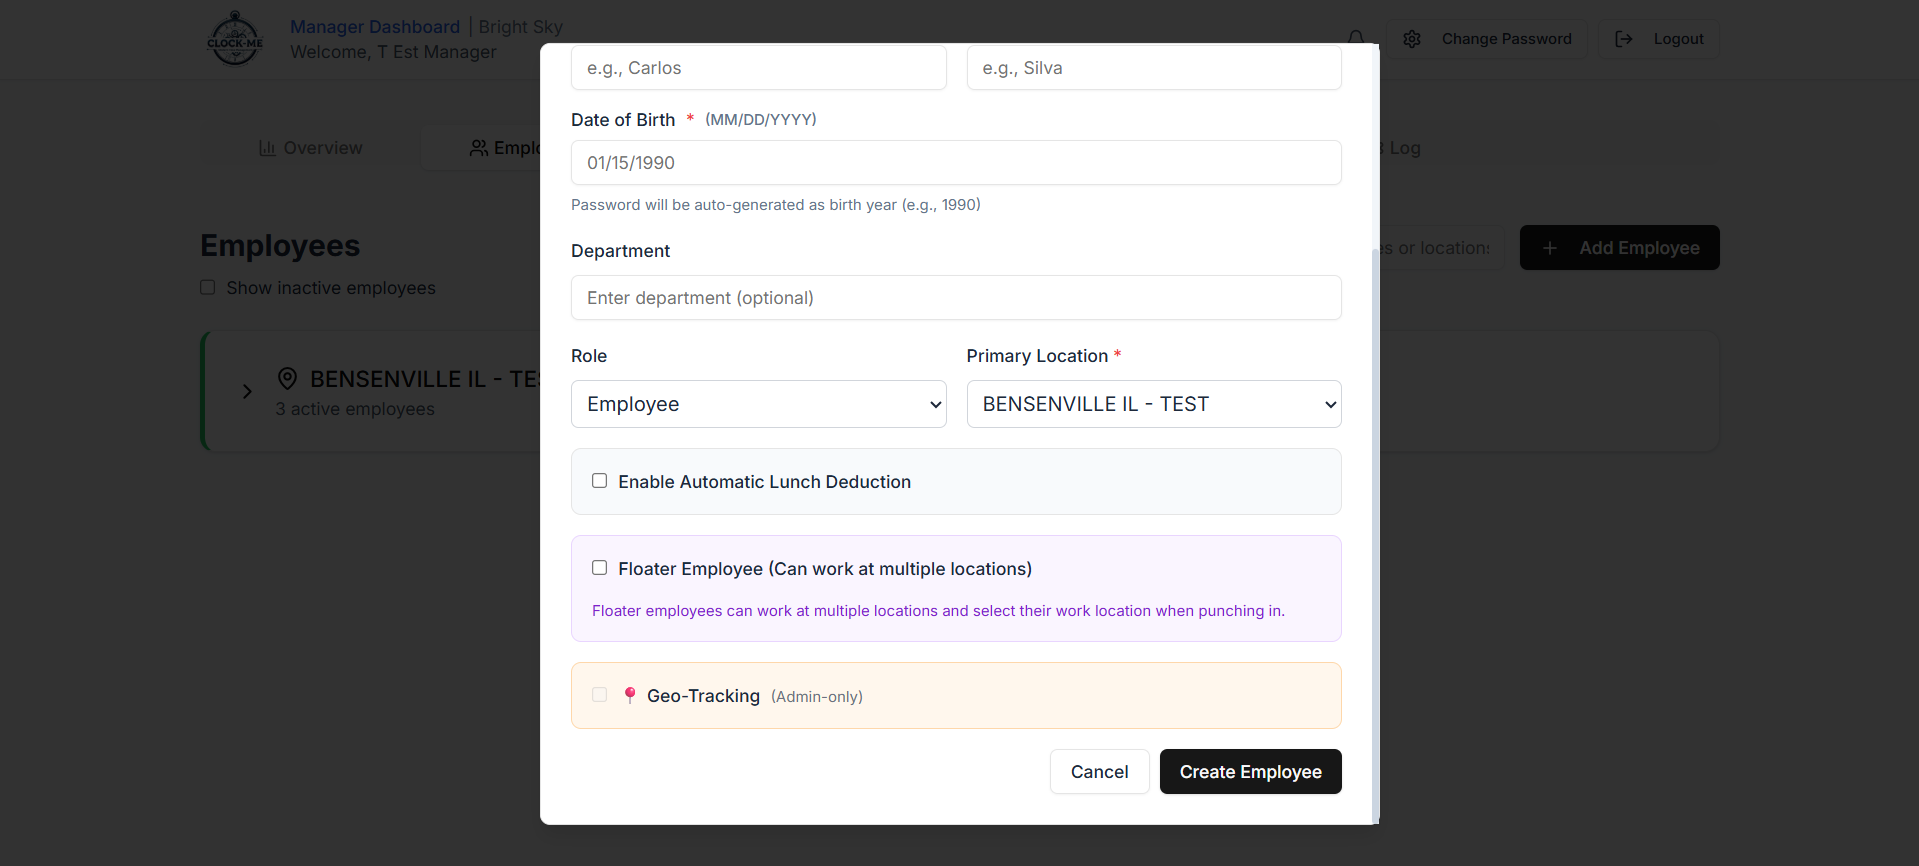The image size is (1919, 866).
Task: Click the Add Employee button
Action: click(1620, 248)
